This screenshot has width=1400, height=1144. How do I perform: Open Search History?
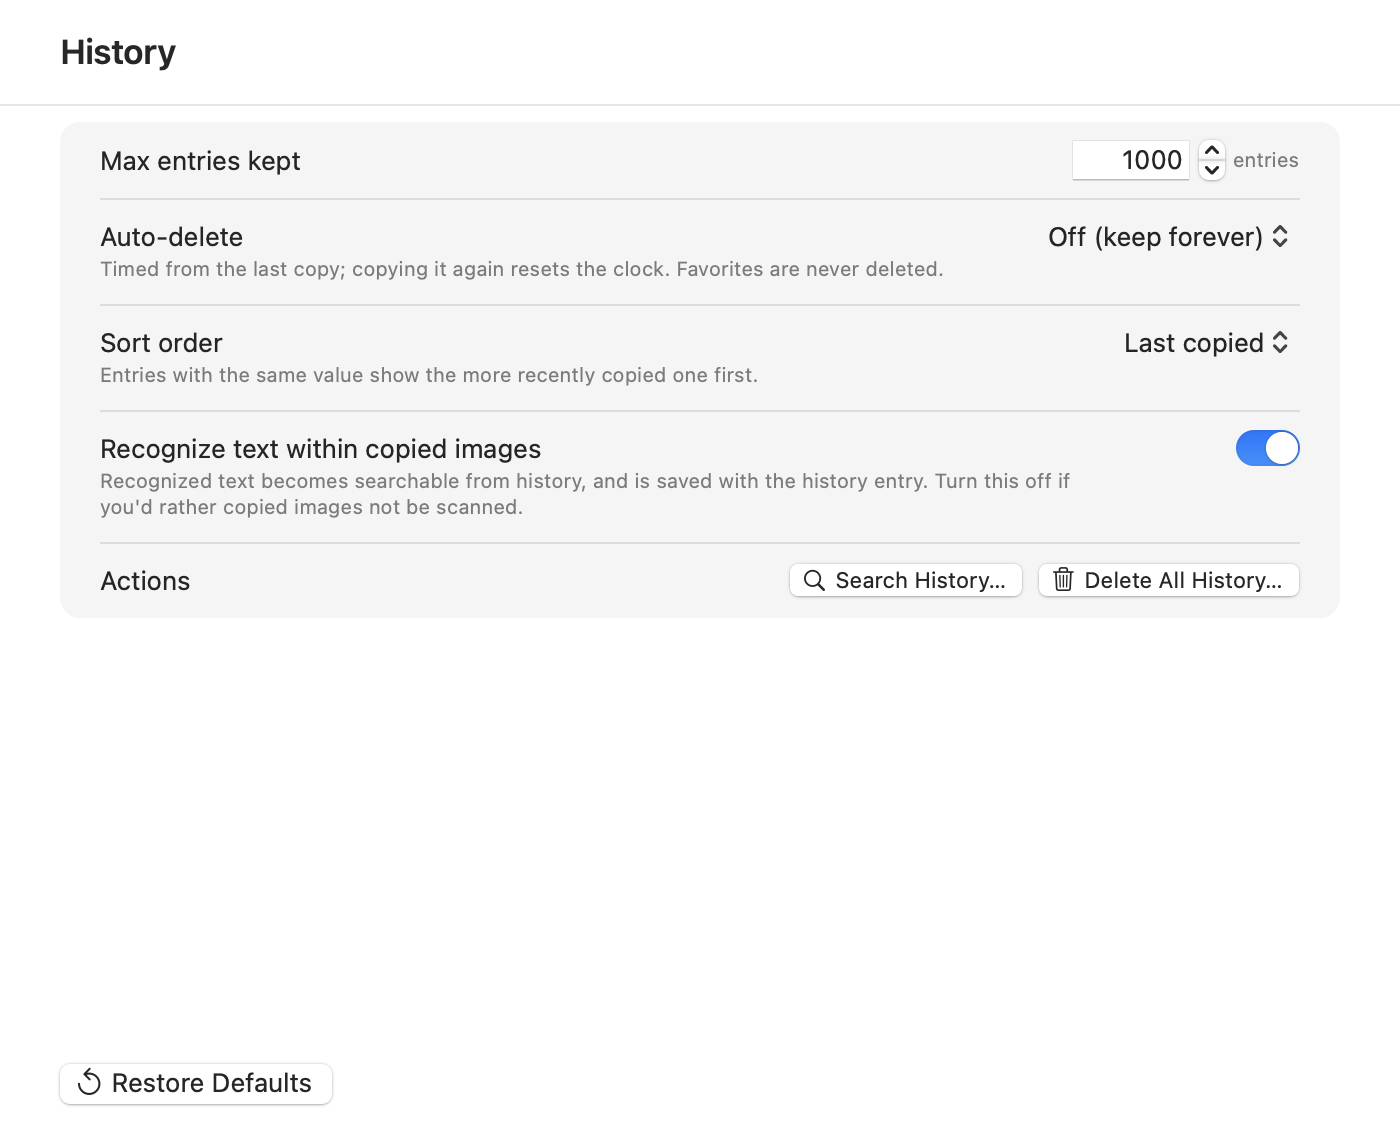[x=906, y=580]
